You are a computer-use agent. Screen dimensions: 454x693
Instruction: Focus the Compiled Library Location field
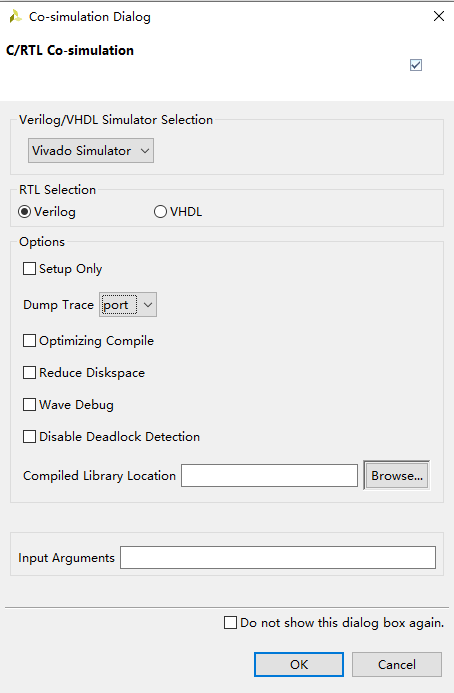[269, 476]
